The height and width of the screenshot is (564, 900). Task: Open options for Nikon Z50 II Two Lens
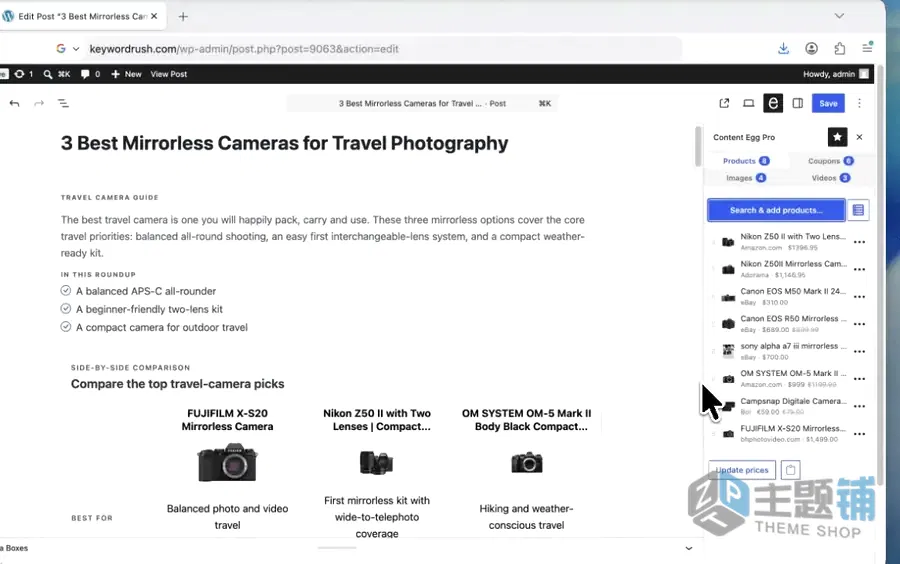click(x=859, y=242)
